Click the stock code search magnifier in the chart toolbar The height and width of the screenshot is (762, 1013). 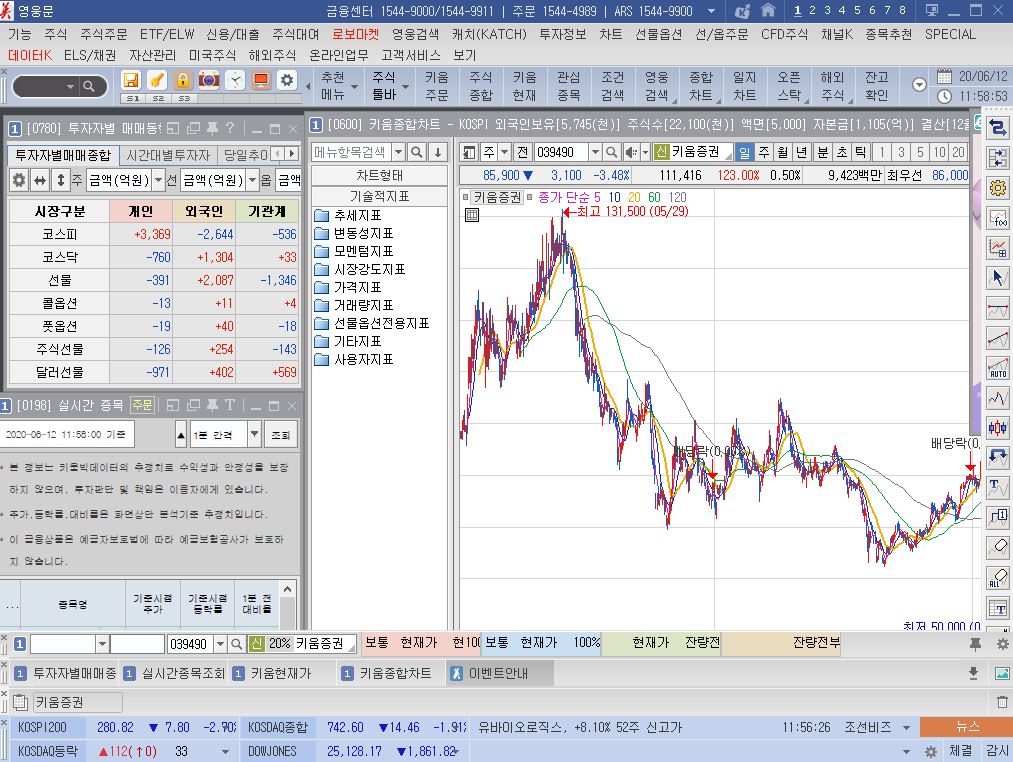[x=612, y=153]
